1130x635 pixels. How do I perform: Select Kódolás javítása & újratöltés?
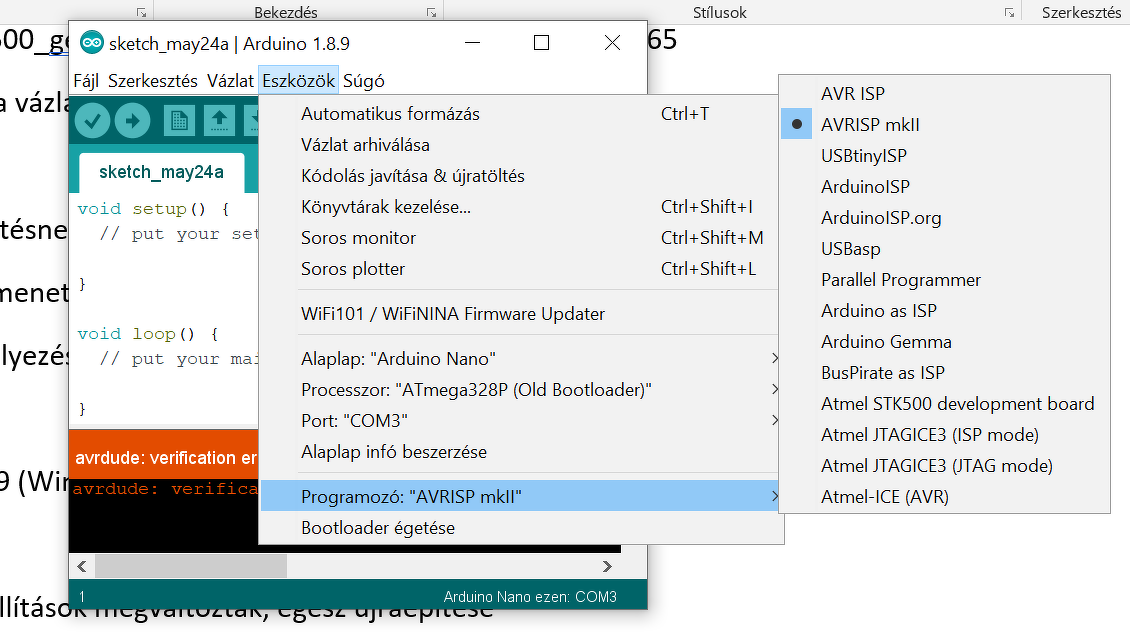click(519, 176)
